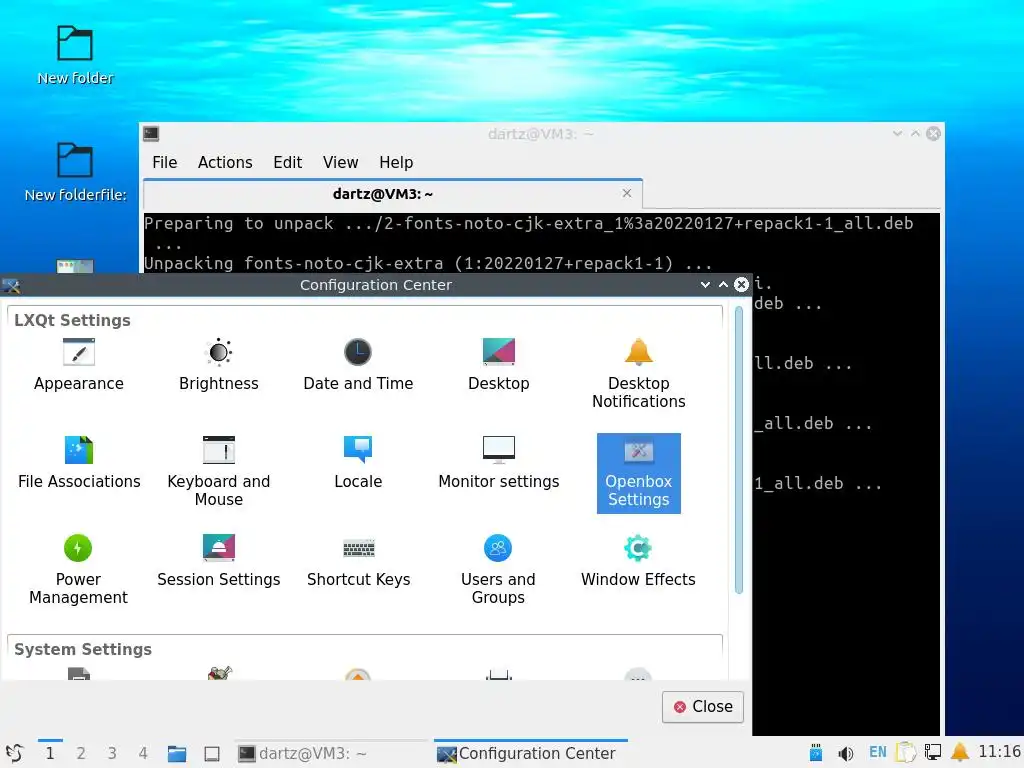Switch to virtual desktop 3
The image size is (1024, 768).
click(112, 753)
